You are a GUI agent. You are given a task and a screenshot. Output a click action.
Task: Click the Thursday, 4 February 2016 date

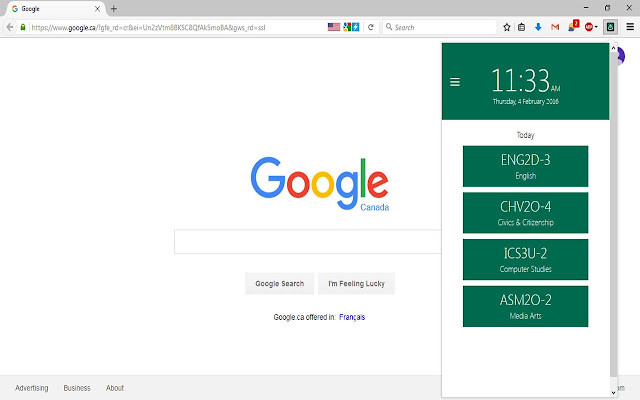point(525,102)
